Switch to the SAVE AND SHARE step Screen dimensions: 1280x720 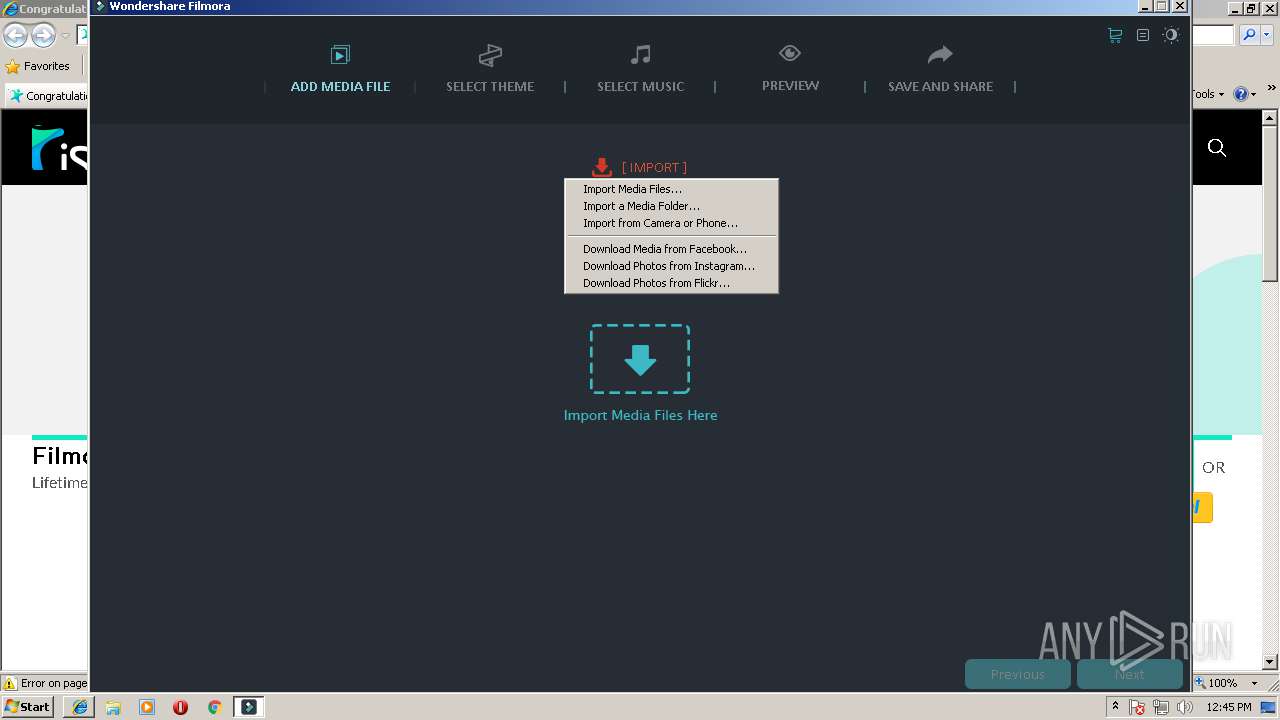940,86
